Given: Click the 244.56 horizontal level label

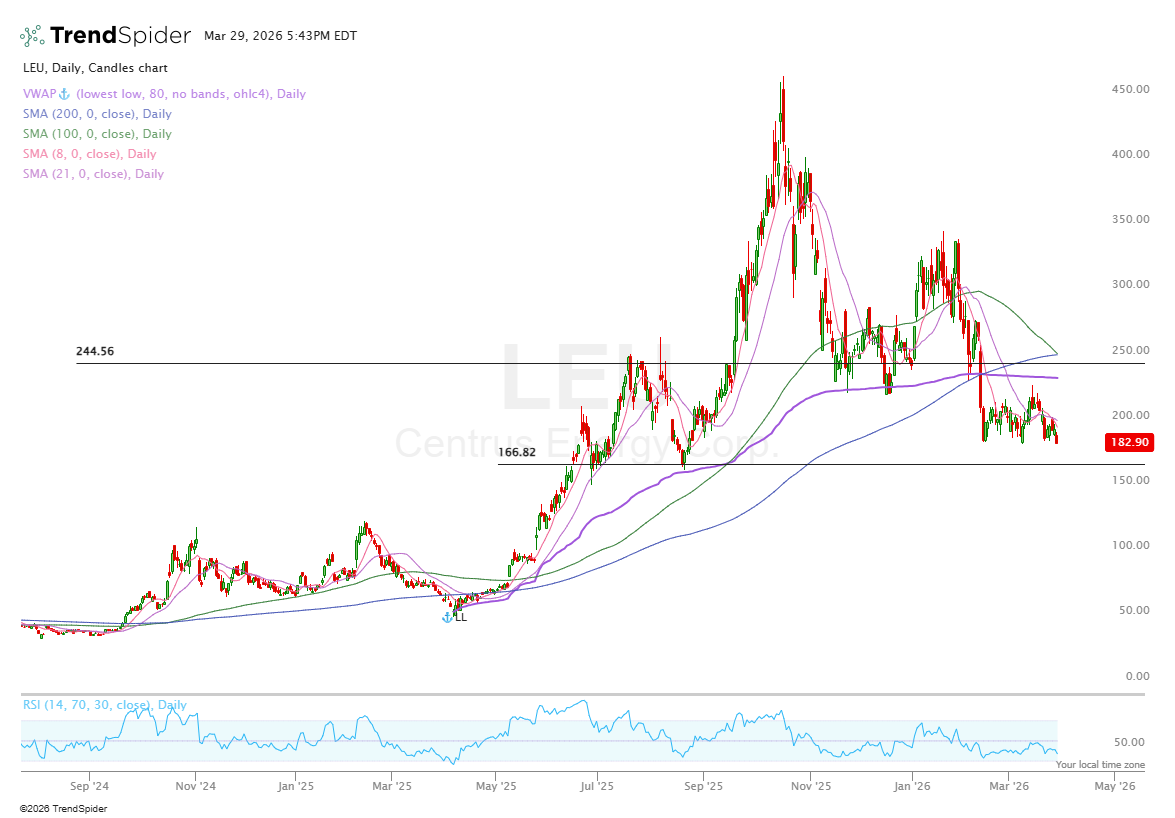Looking at the screenshot, I should point(95,351).
